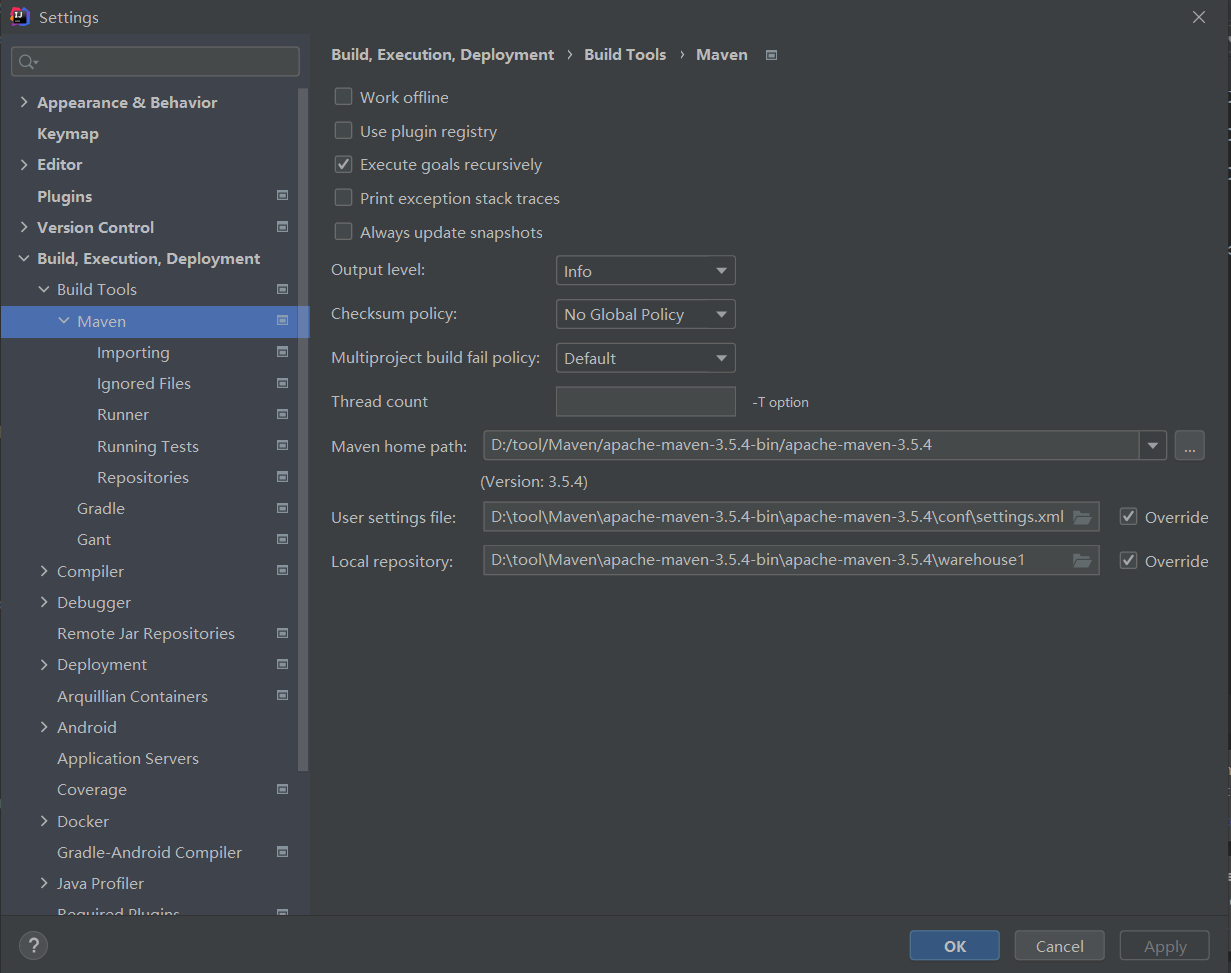Click the project icon beside Plugins item

(282, 196)
